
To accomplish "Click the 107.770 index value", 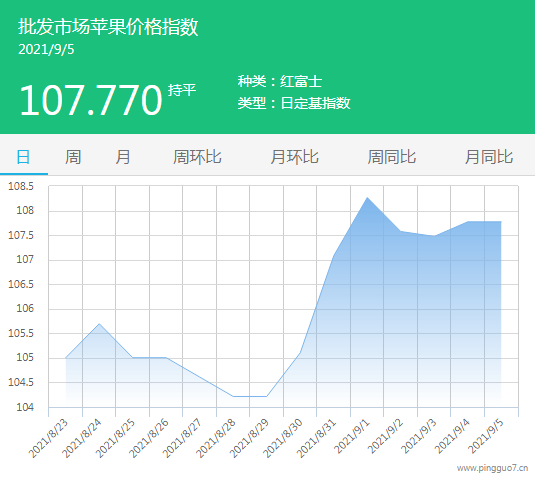I will 91,100.
